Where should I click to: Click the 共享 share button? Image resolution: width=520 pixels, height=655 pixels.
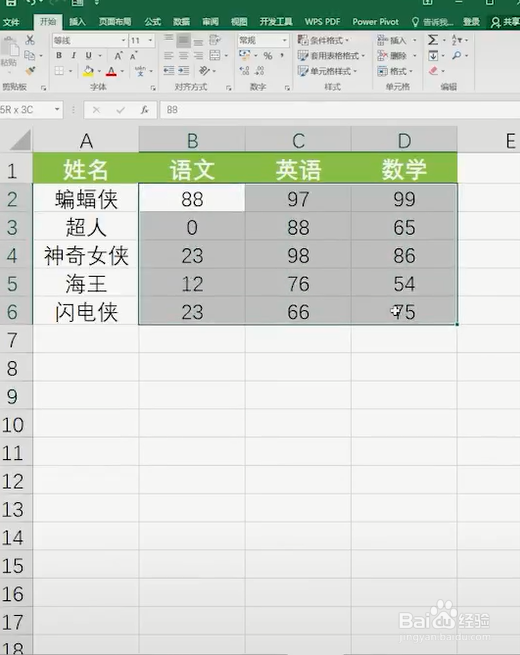pos(505,22)
